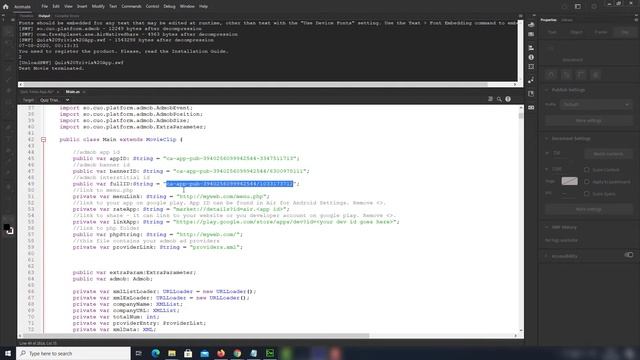The width and height of the screenshot is (640, 360).
Task: Click More settings under Document Settings
Action: pos(589,209)
